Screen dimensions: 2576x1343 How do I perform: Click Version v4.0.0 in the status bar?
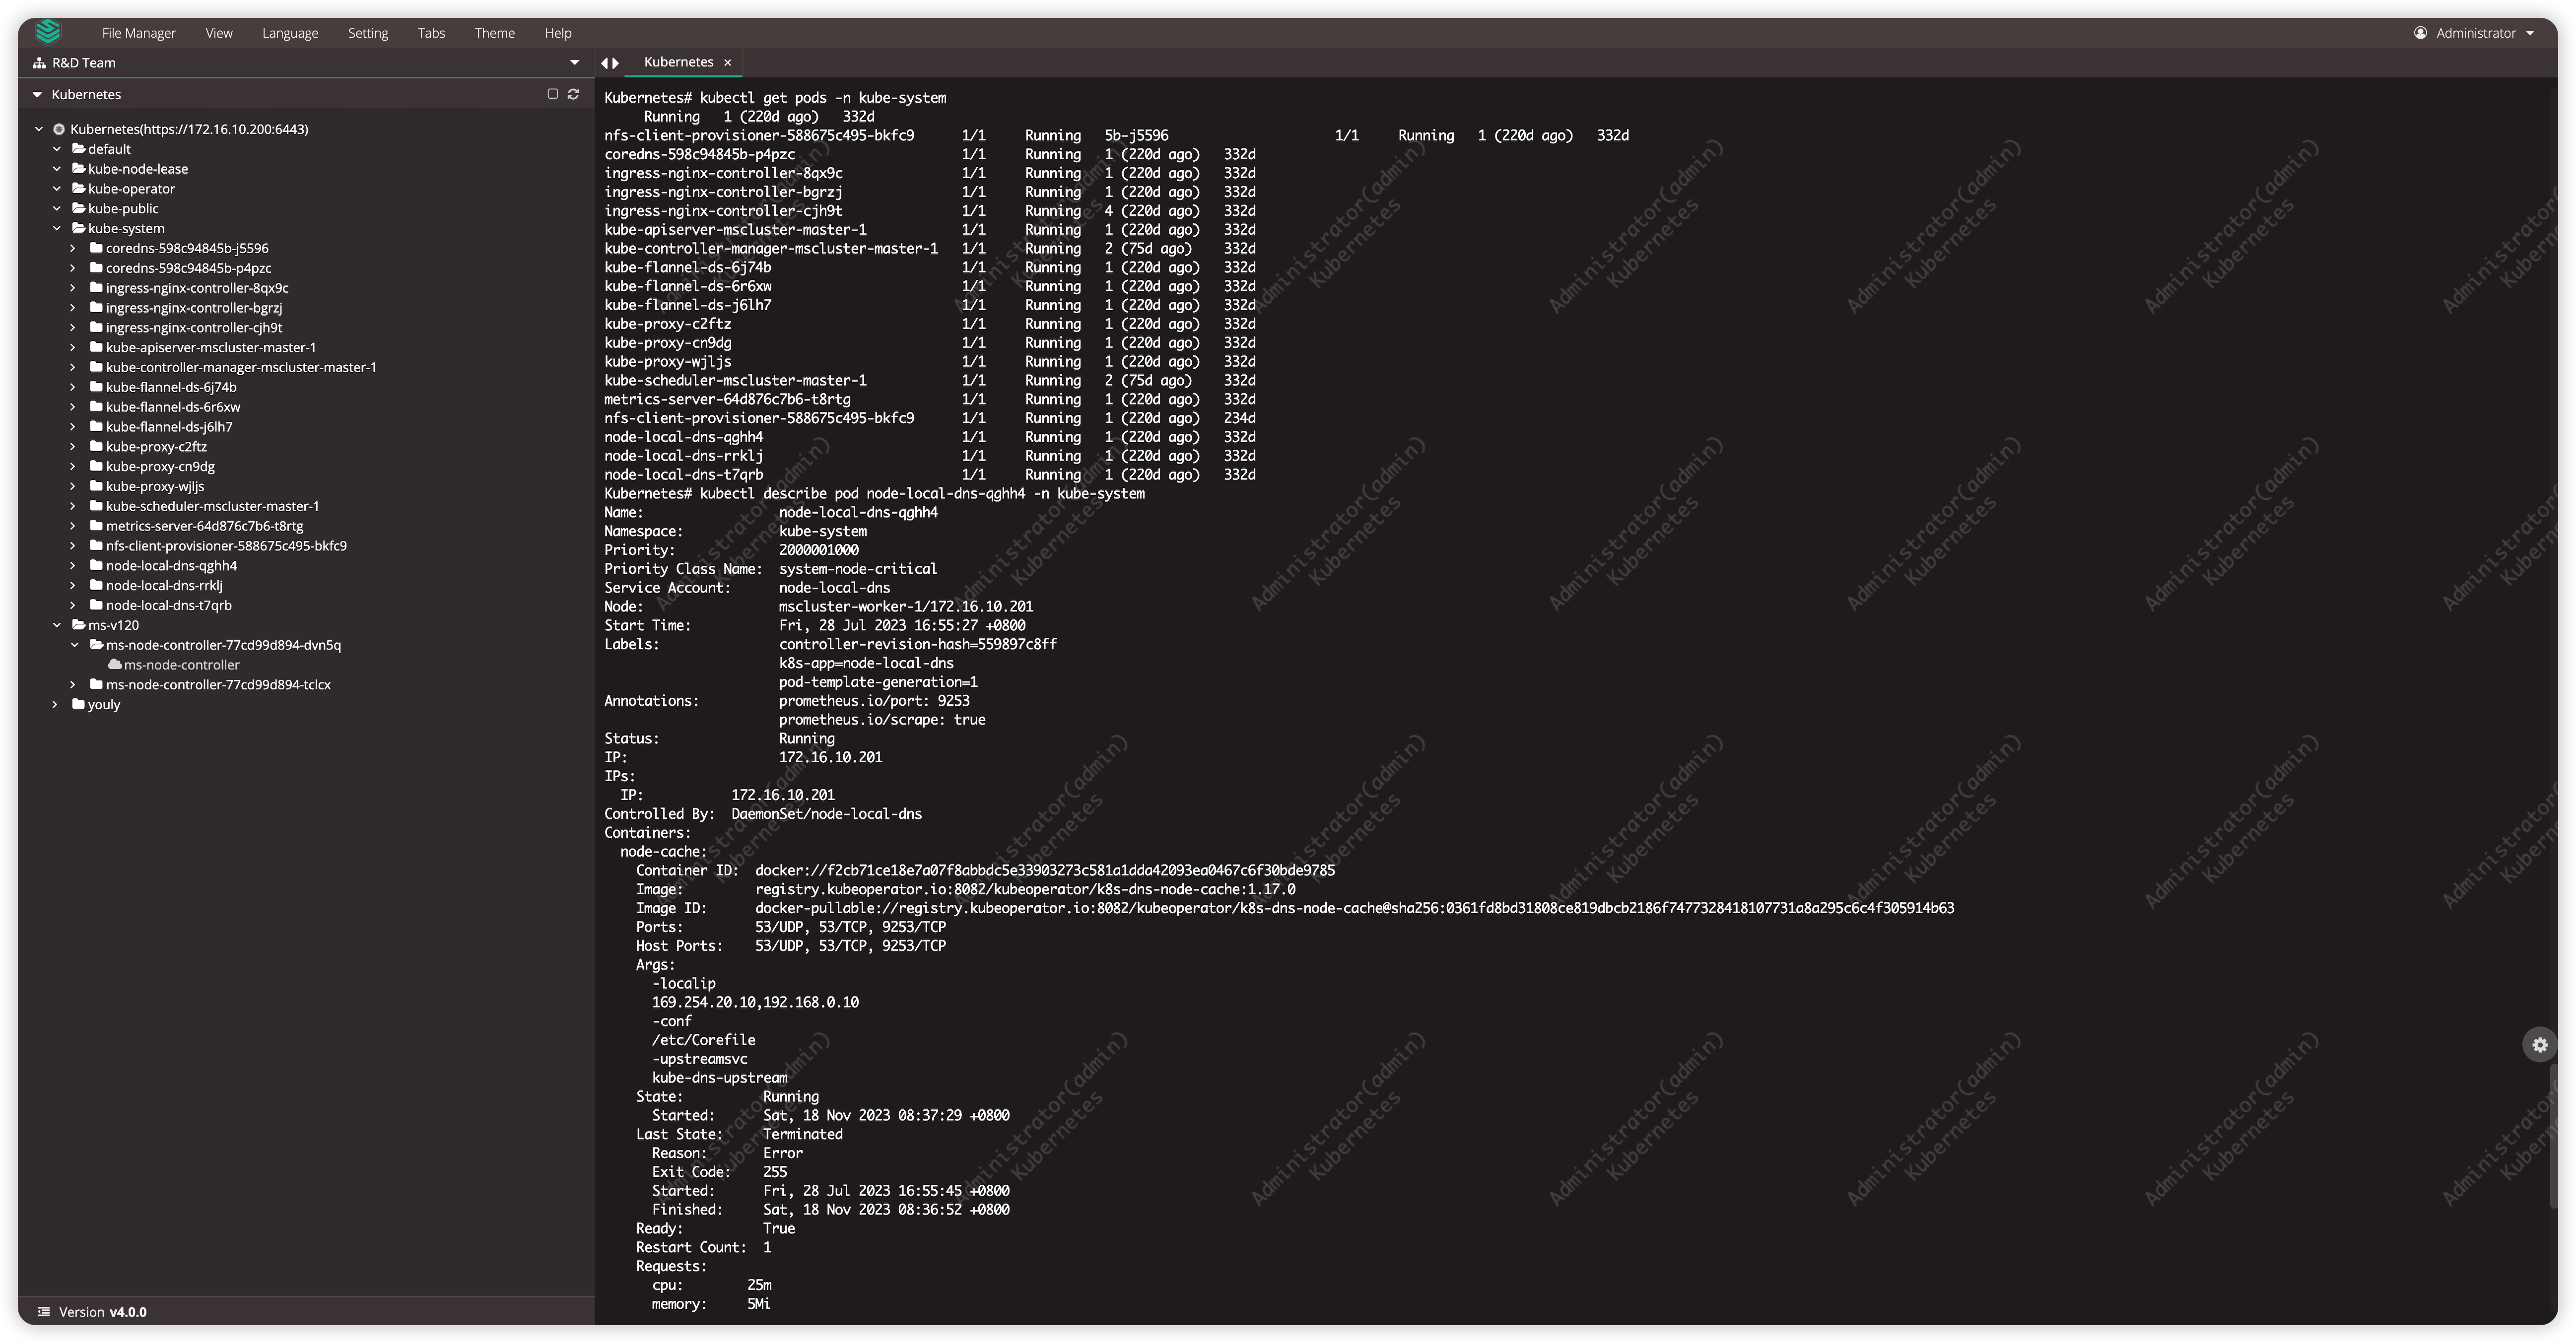coord(102,1312)
